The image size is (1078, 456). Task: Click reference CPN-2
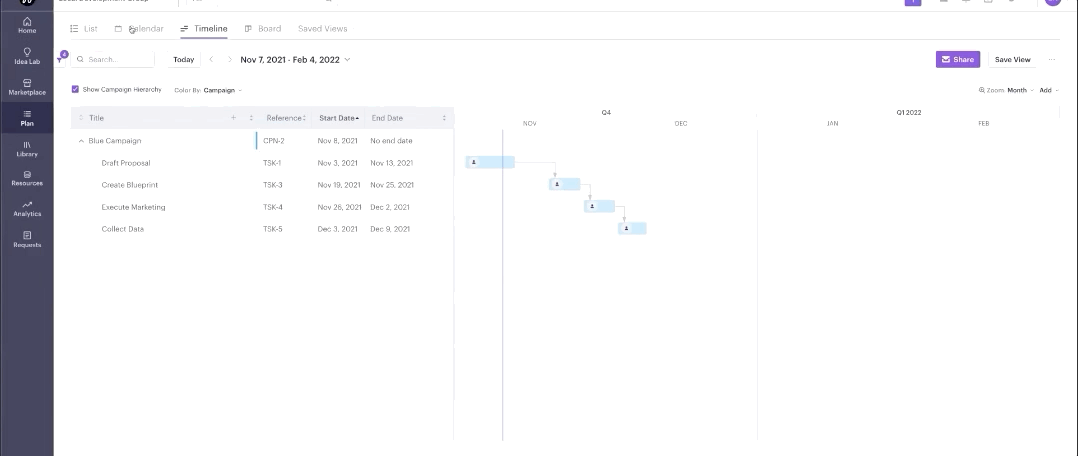pos(274,141)
